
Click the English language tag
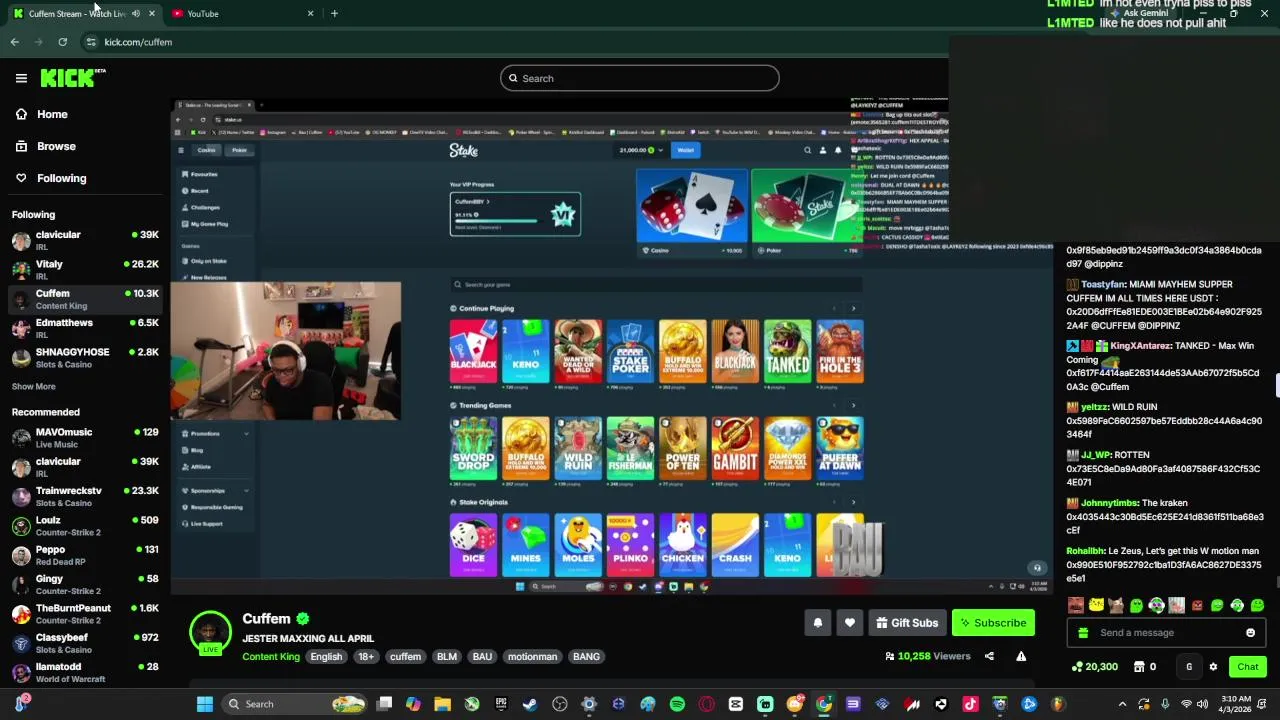click(x=326, y=657)
